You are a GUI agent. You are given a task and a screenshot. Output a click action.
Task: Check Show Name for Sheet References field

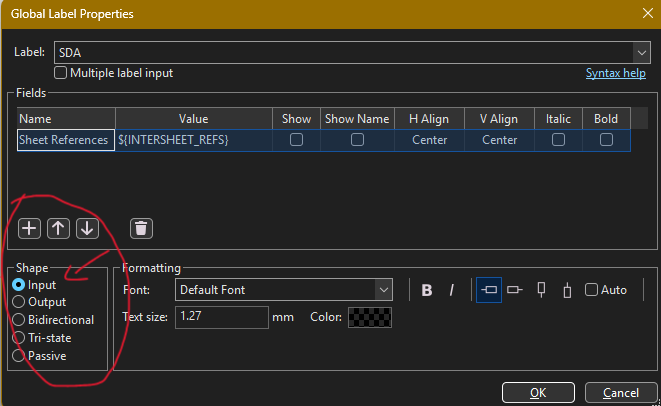357,140
